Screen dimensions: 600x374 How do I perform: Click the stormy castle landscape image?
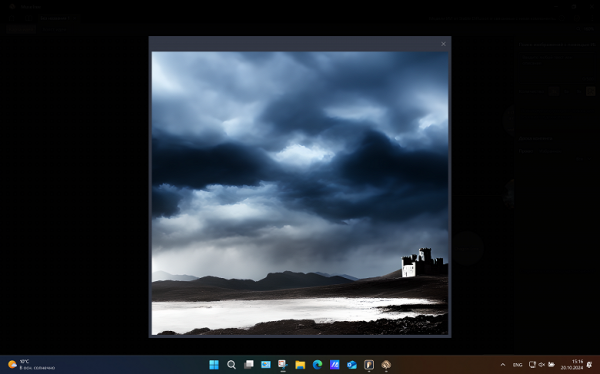tap(300, 193)
